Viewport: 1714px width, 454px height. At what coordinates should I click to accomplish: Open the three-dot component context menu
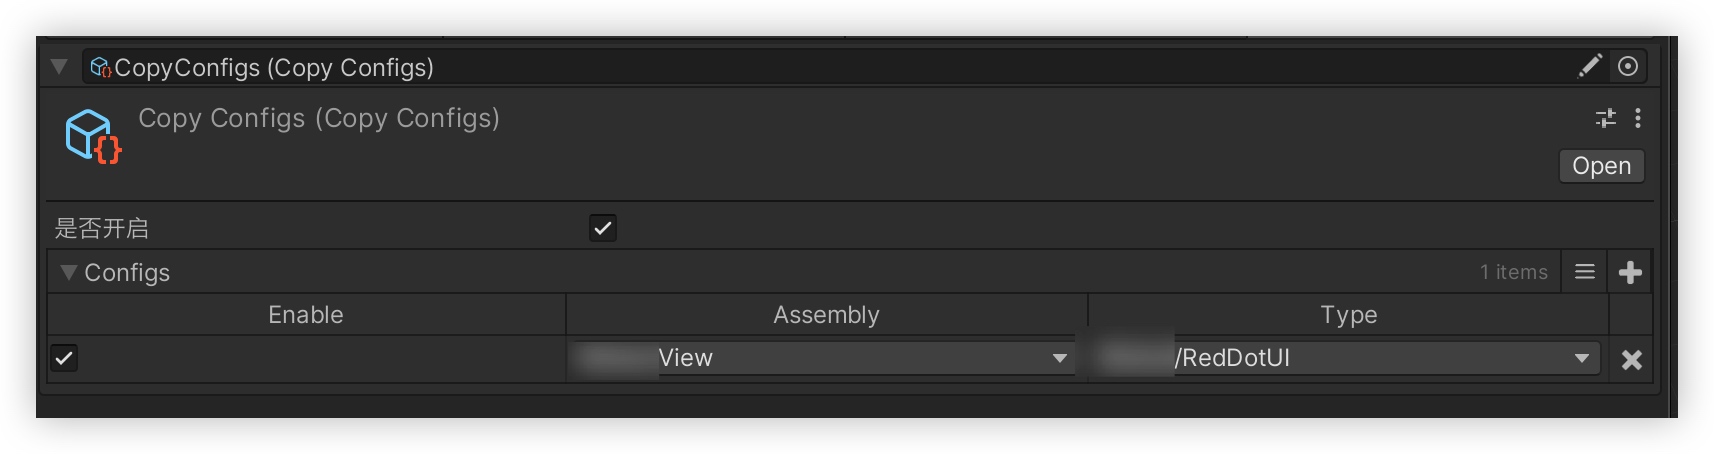tap(1637, 118)
